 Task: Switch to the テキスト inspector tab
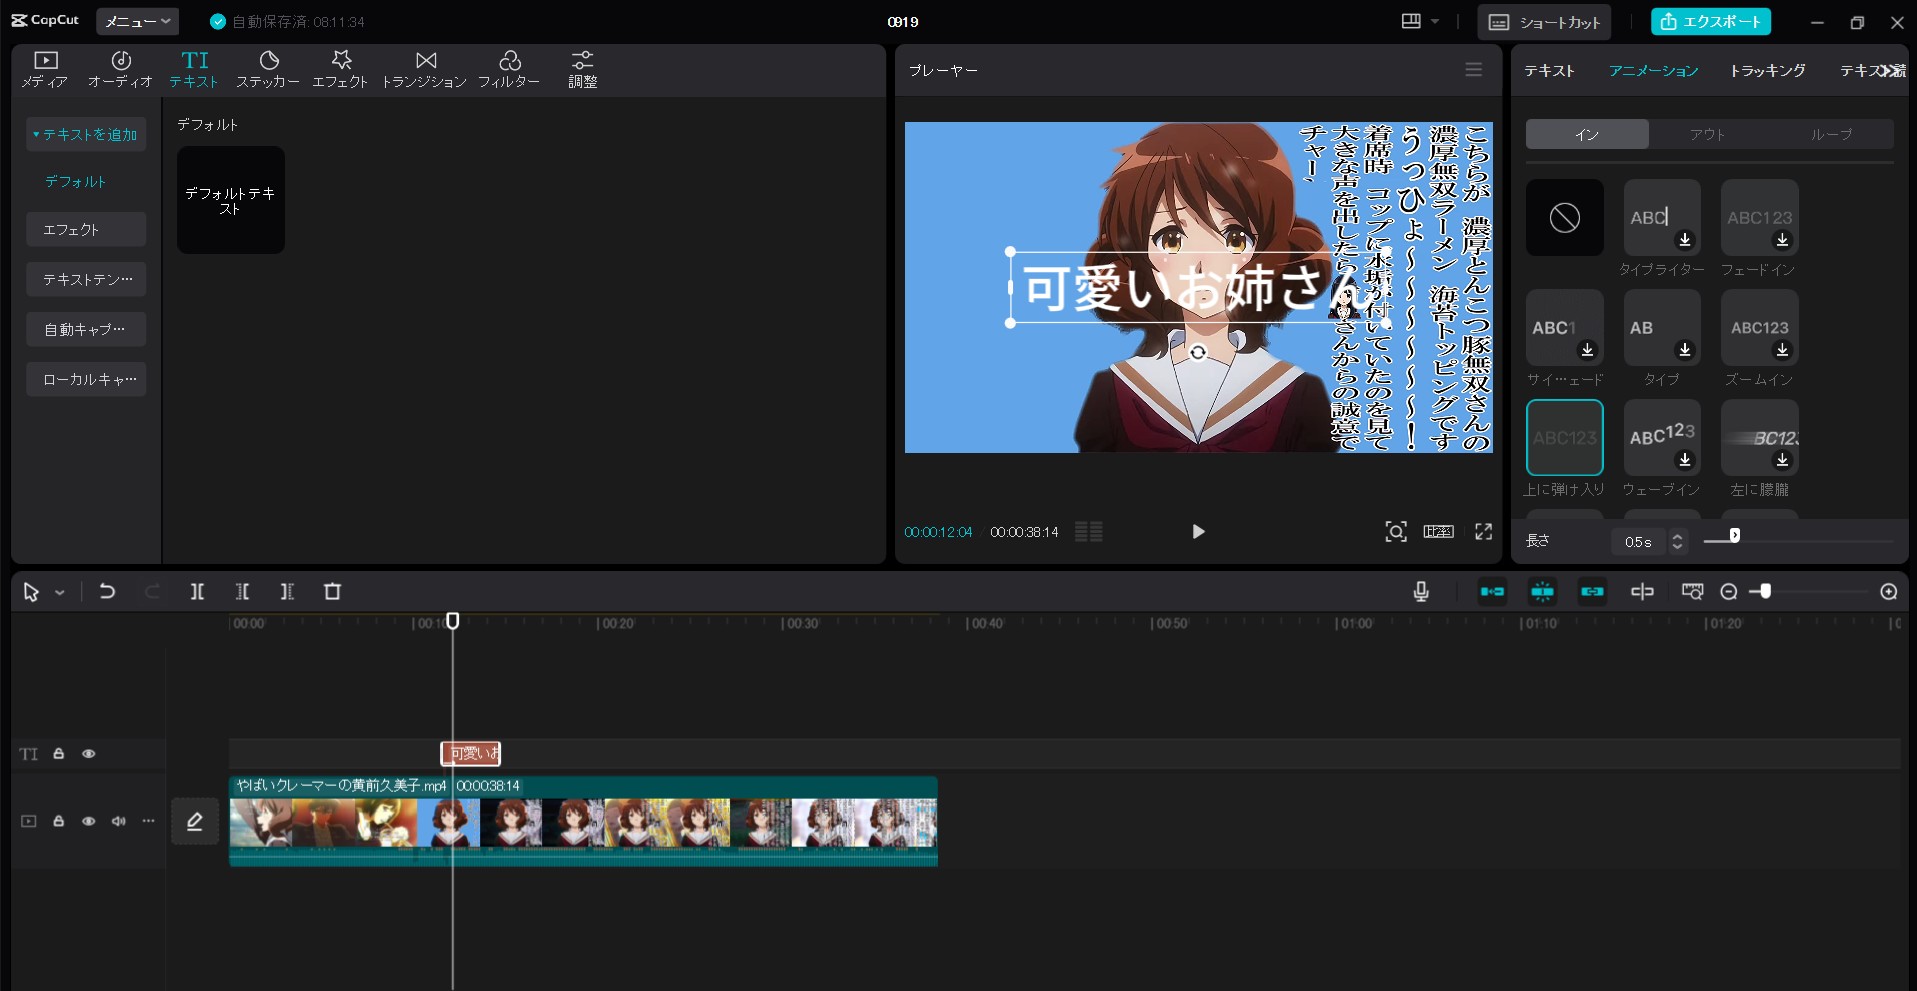click(x=1549, y=70)
